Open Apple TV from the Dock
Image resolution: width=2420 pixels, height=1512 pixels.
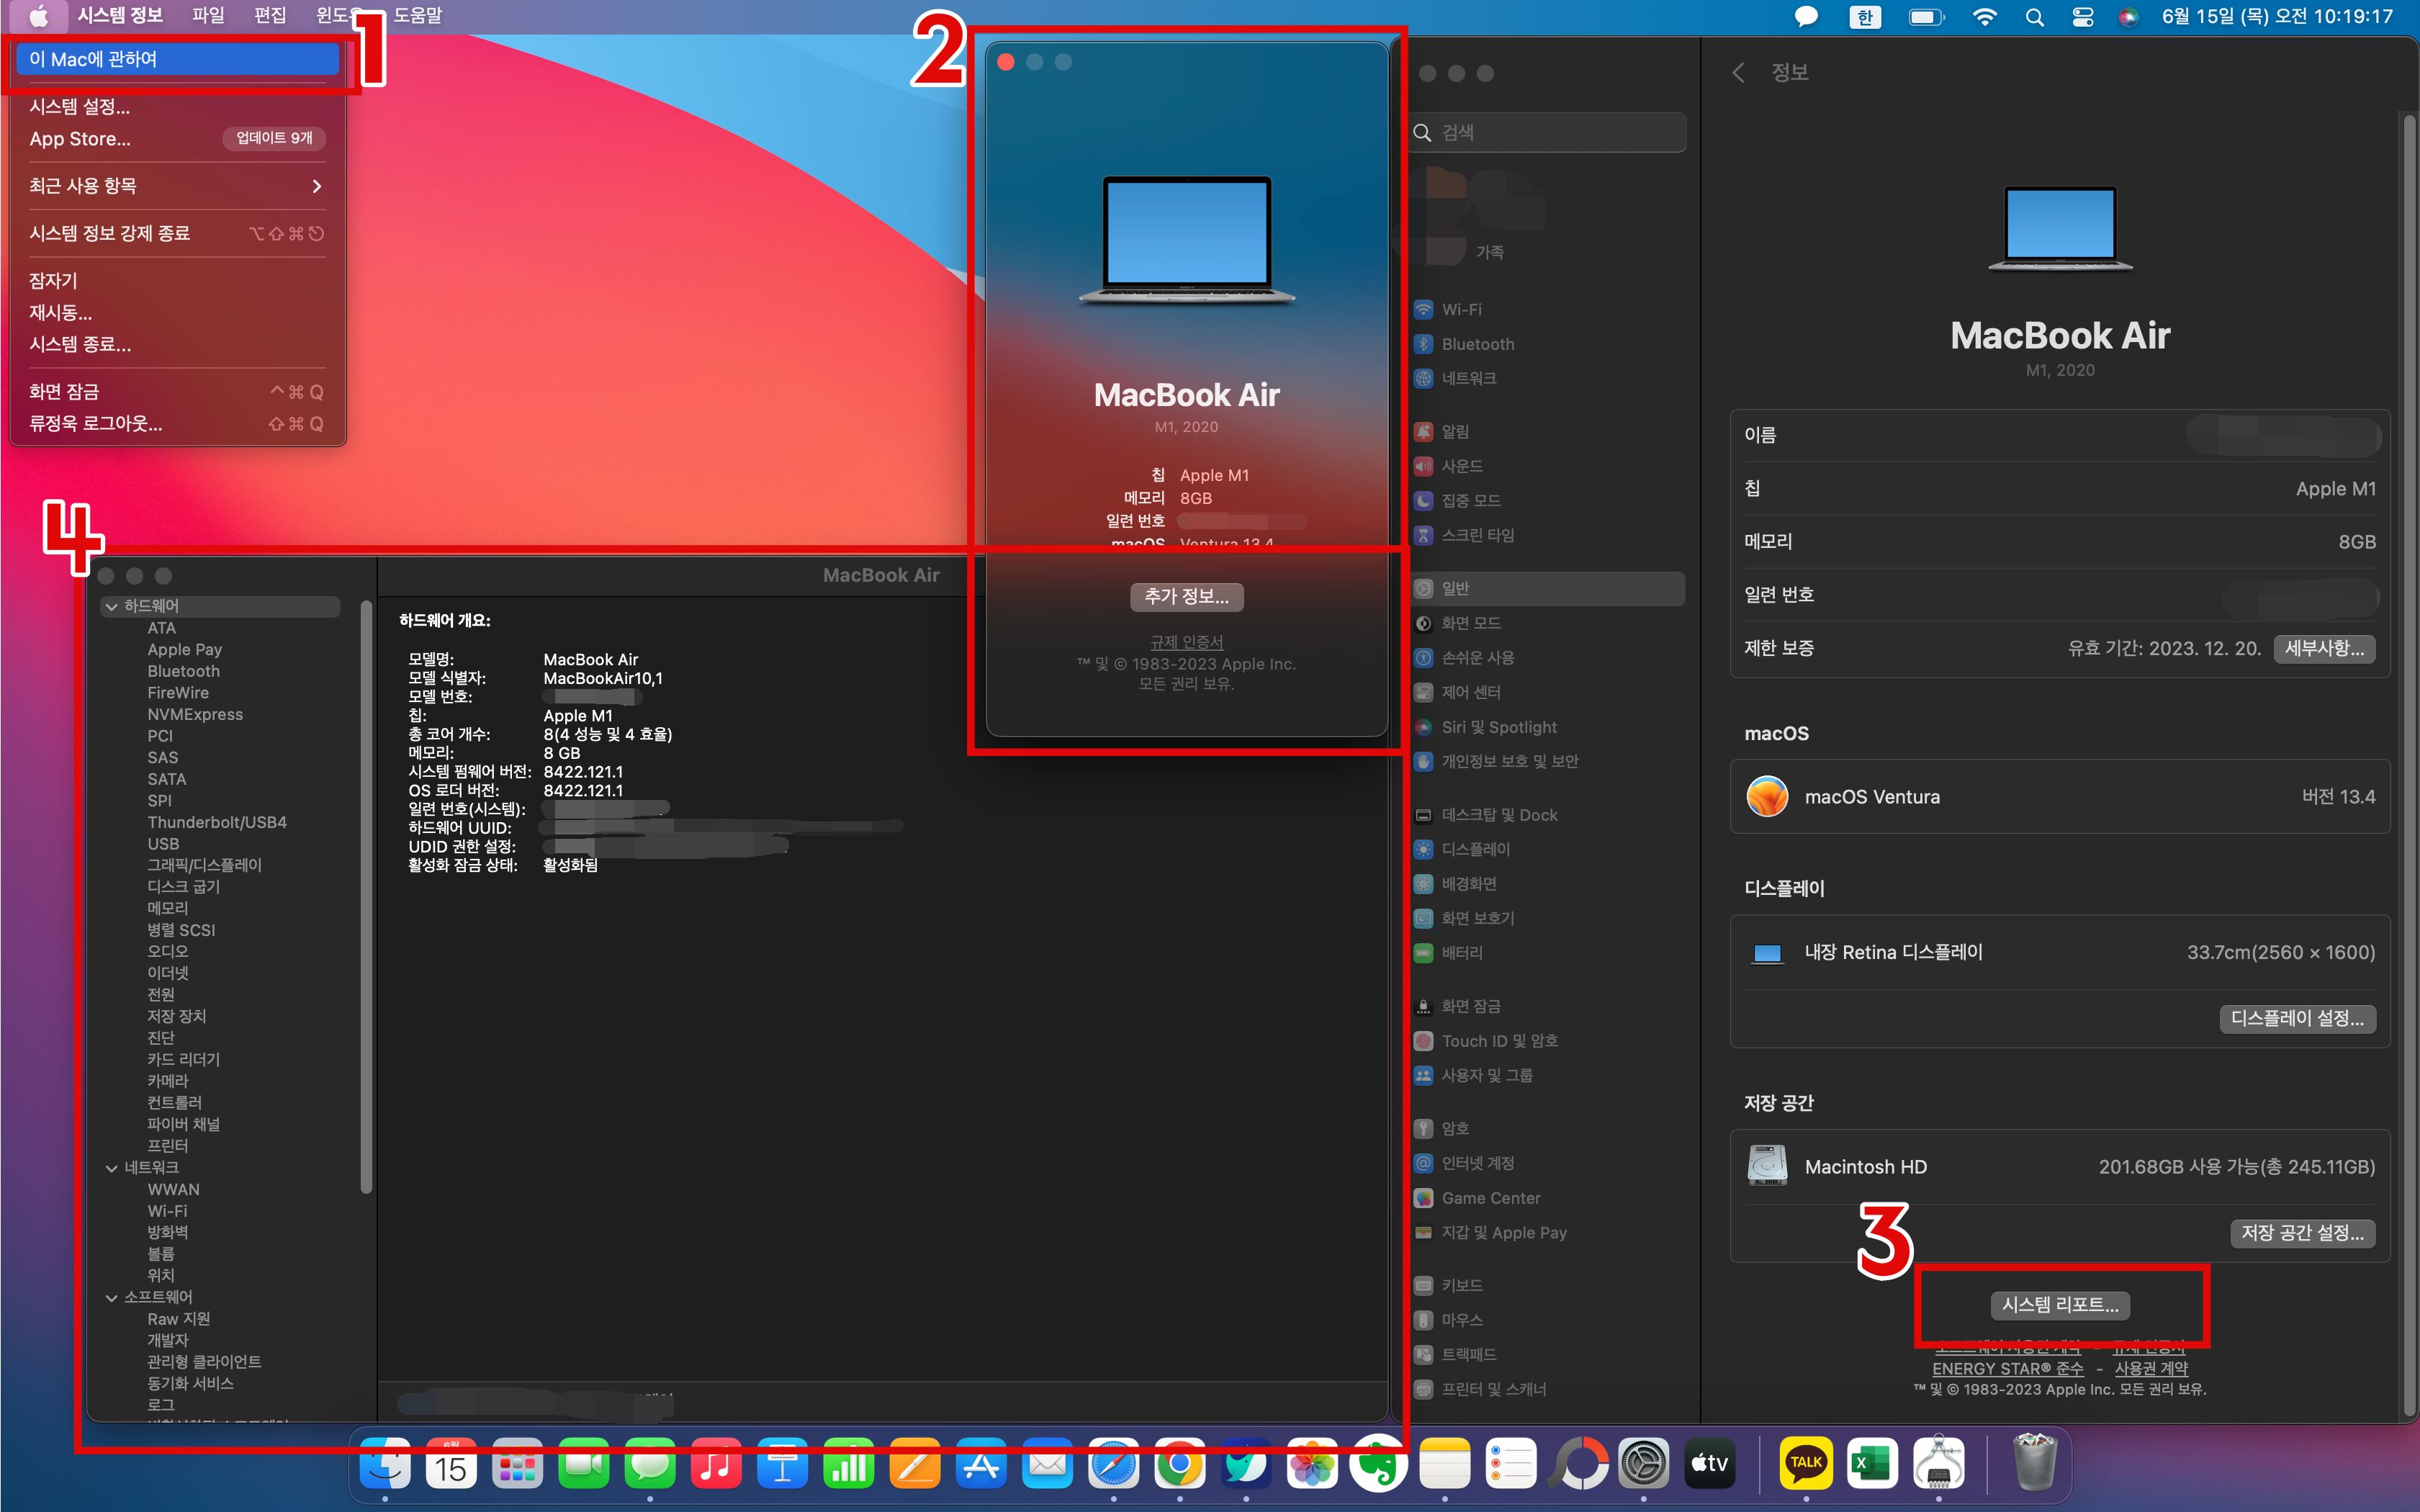pyautogui.click(x=1709, y=1464)
